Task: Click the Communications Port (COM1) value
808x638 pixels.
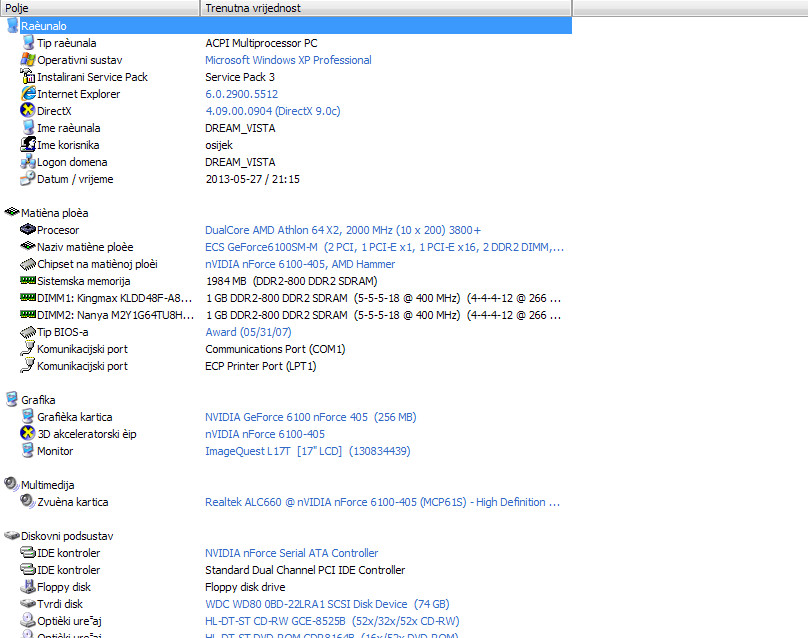Action: 275,349
